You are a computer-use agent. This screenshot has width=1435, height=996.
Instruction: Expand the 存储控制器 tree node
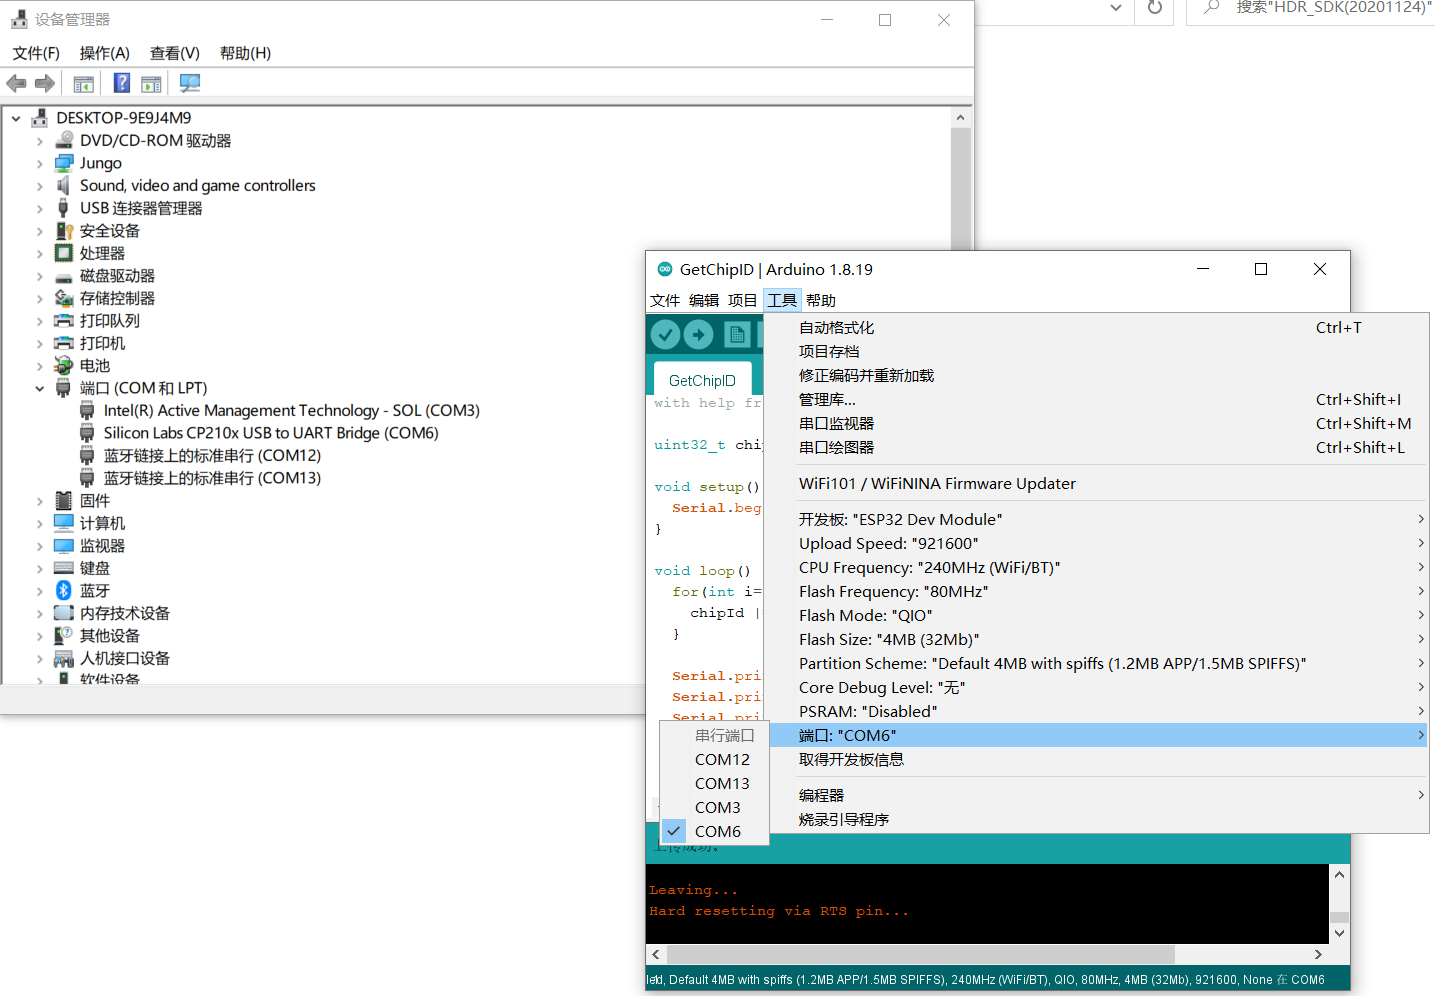[x=40, y=298]
